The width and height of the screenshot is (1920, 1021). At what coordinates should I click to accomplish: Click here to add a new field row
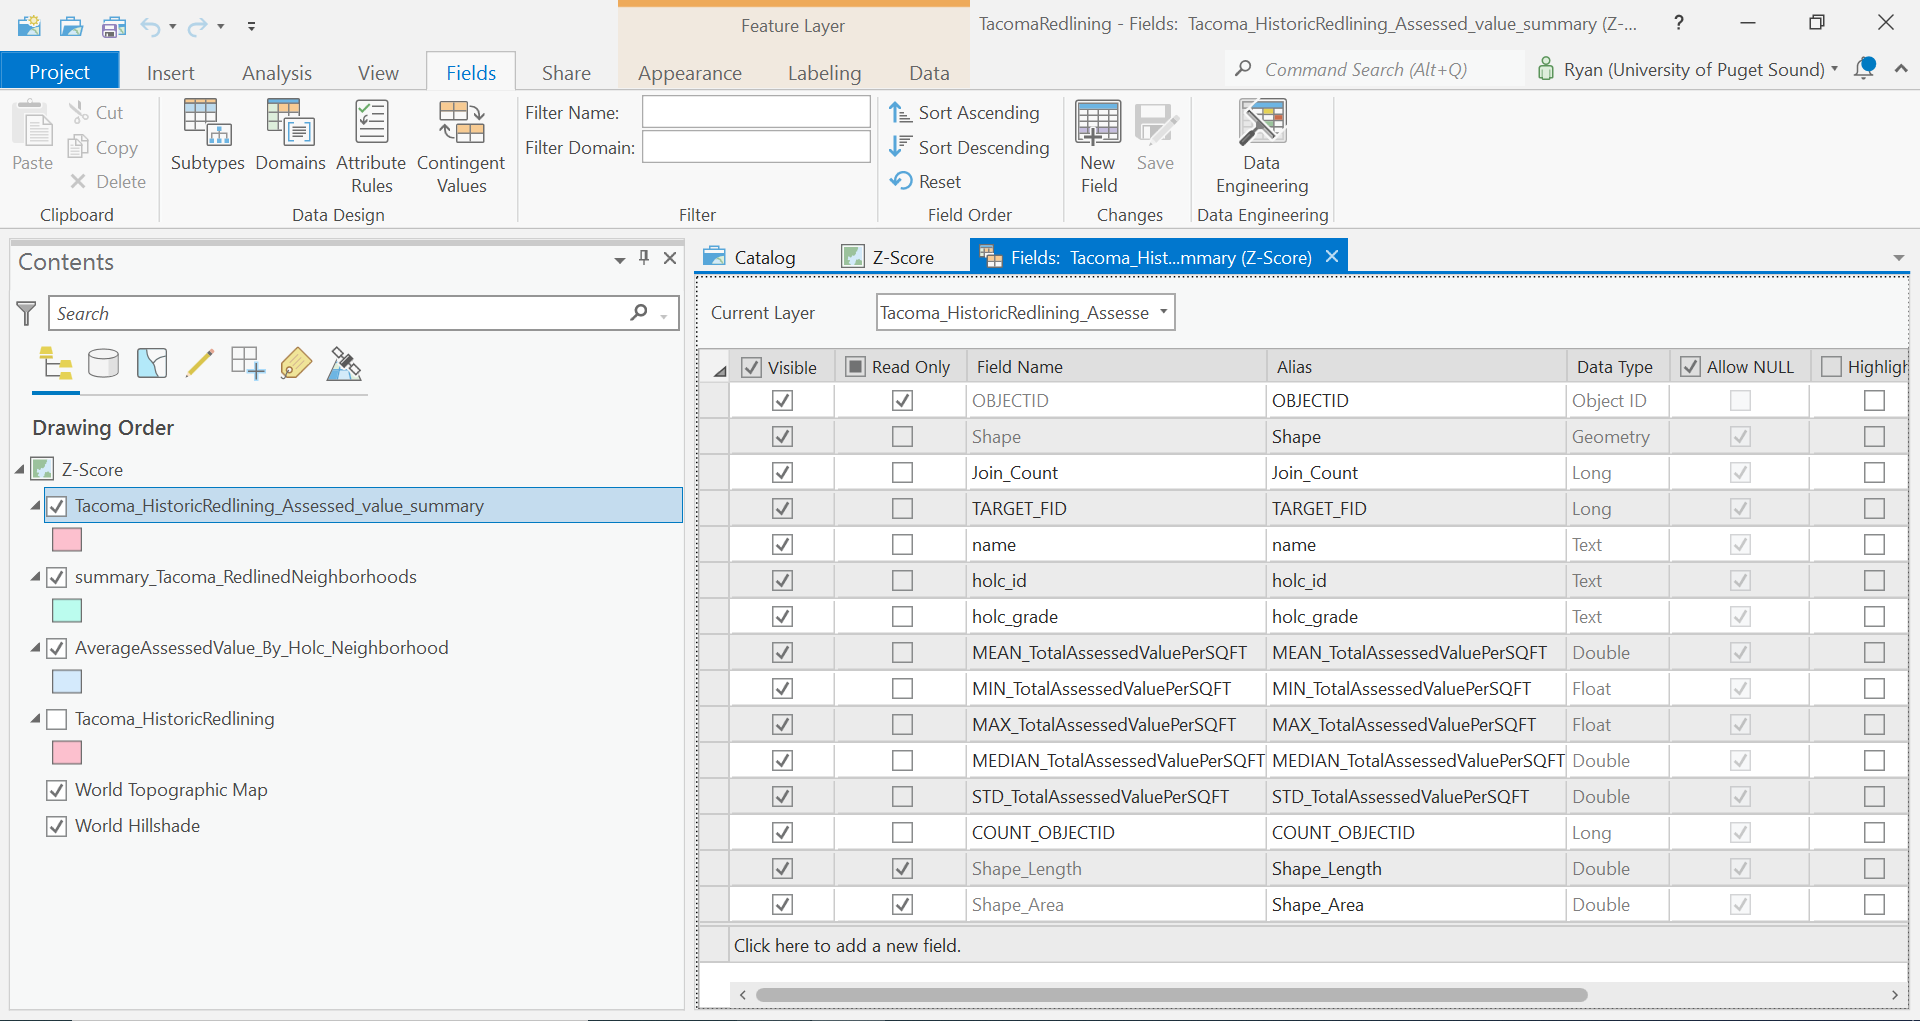point(847,945)
